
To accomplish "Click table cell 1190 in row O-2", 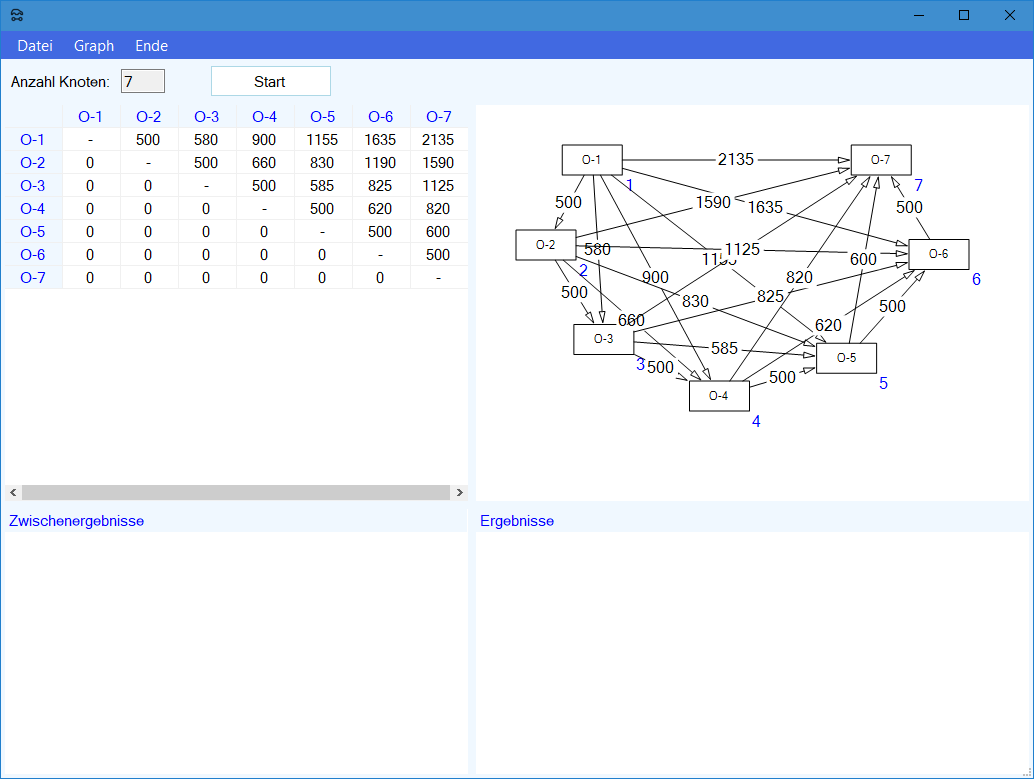I will click(x=380, y=163).
